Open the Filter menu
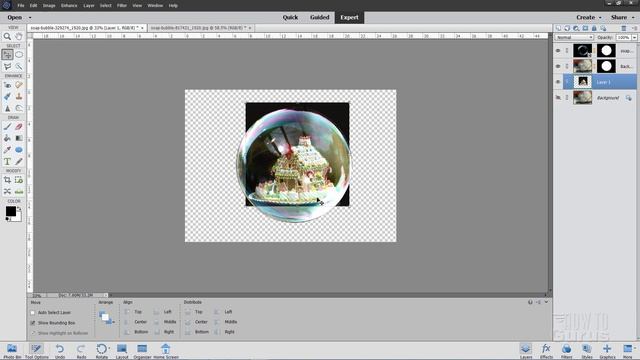Image resolution: width=640 pixels, height=360 pixels. (x=122, y=6)
